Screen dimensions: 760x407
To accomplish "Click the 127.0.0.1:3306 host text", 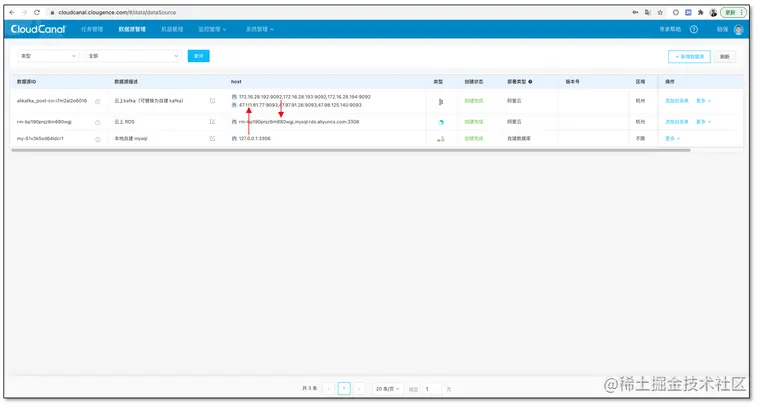I will click(254, 139).
